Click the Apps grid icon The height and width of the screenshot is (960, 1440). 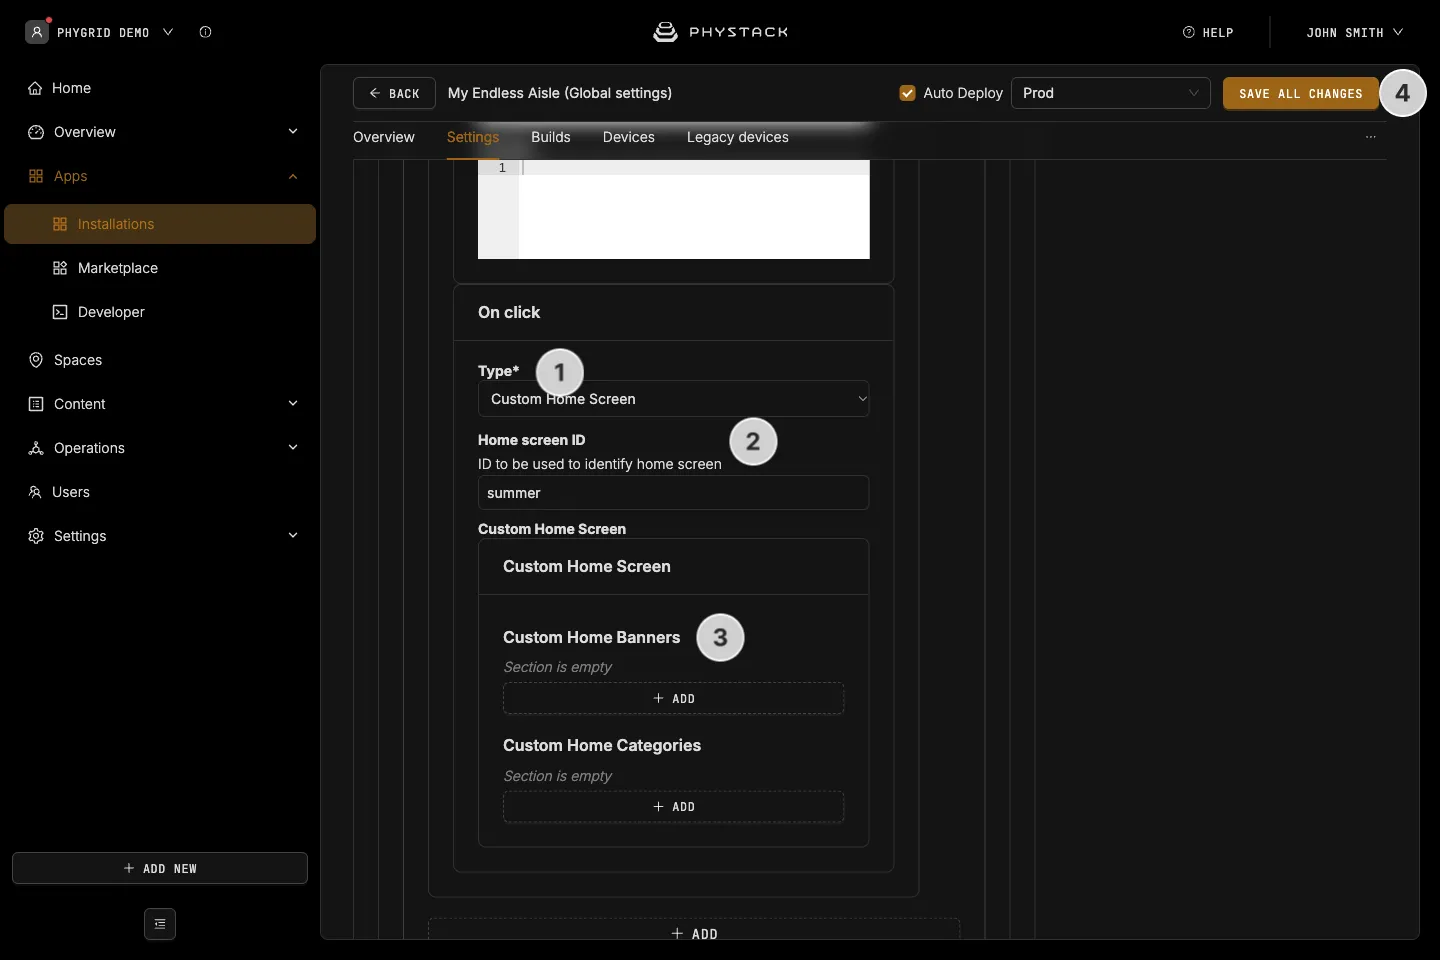(36, 176)
